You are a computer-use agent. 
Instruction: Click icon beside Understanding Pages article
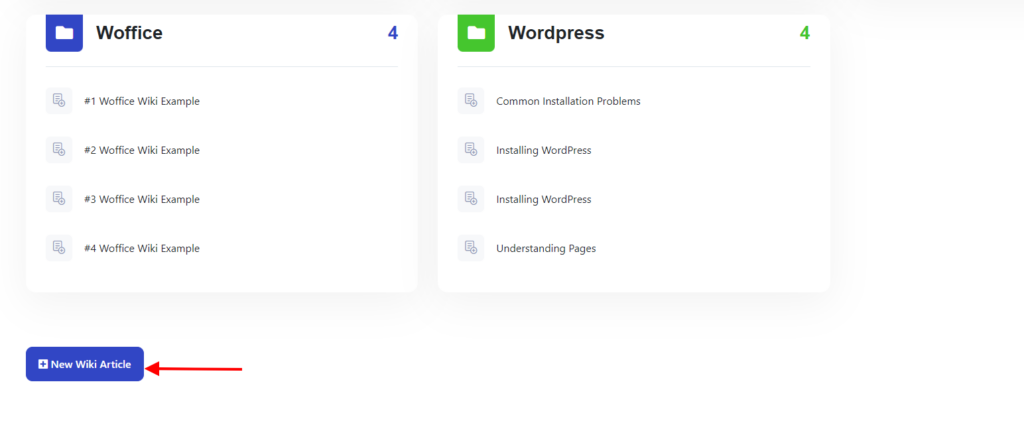click(x=471, y=248)
